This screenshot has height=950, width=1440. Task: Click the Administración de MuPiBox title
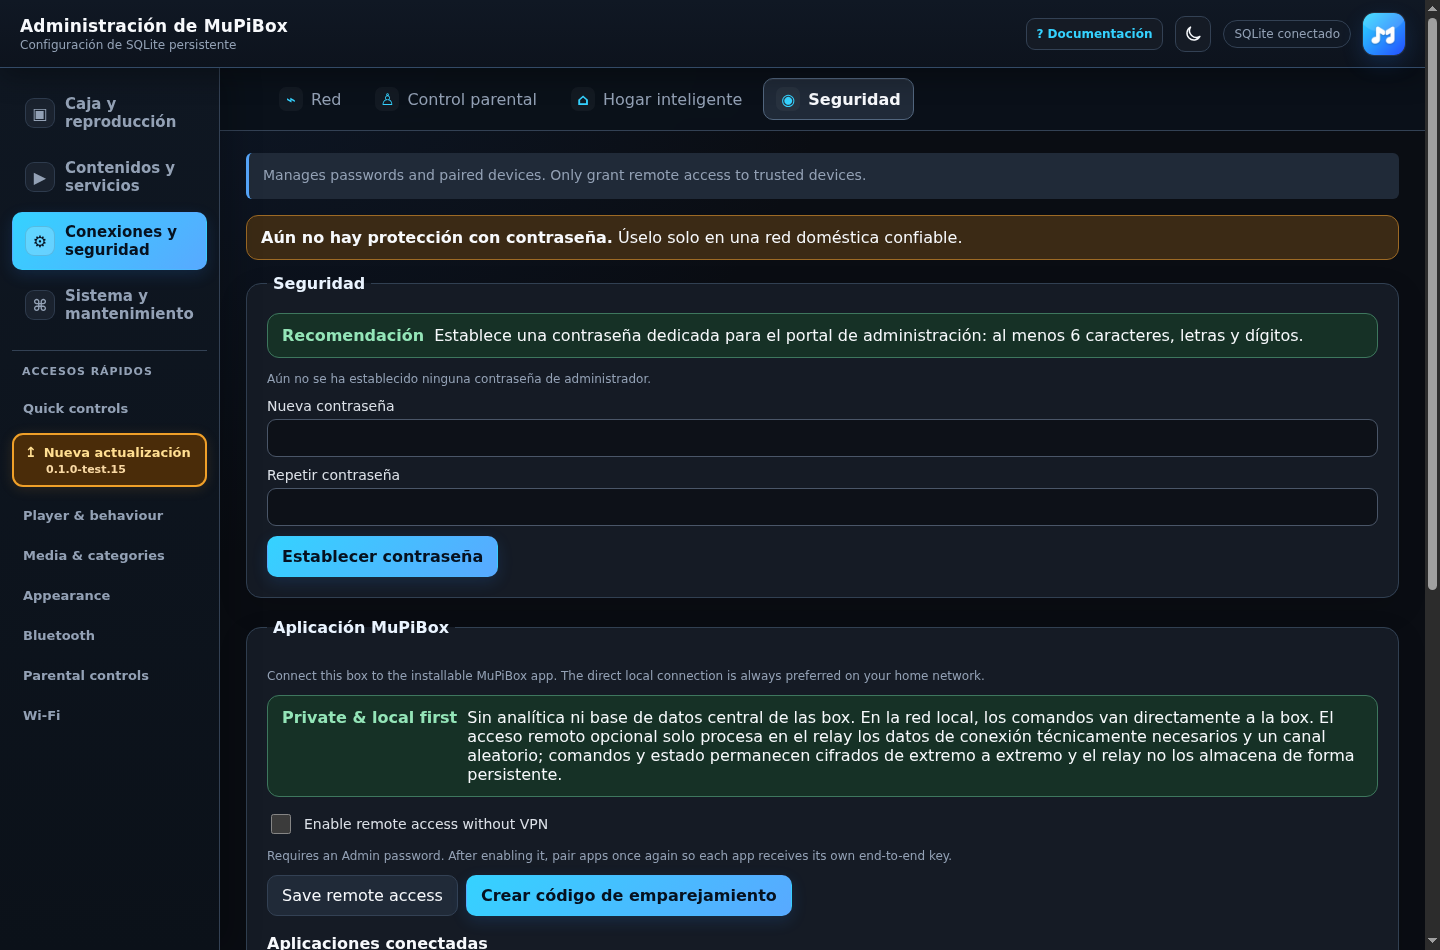click(154, 26)
